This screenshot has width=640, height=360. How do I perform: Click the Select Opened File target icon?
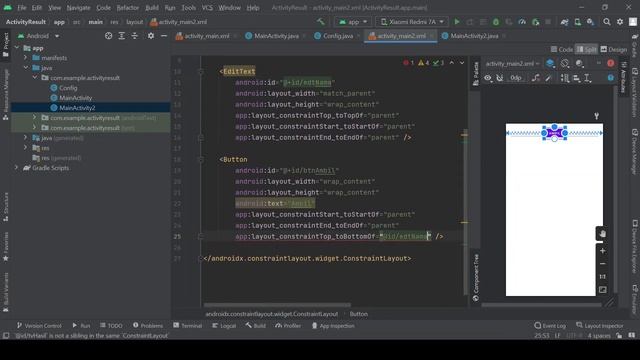(108, 36)
